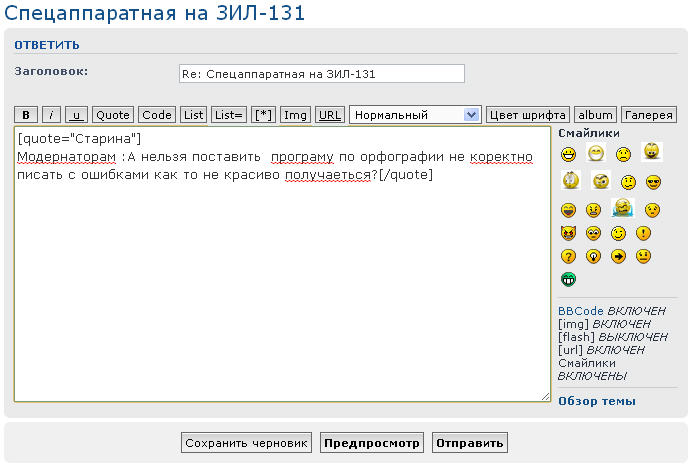Screen dimensions: 693x468
Task: Insert Quote BBCode tags
Action: 113,115
